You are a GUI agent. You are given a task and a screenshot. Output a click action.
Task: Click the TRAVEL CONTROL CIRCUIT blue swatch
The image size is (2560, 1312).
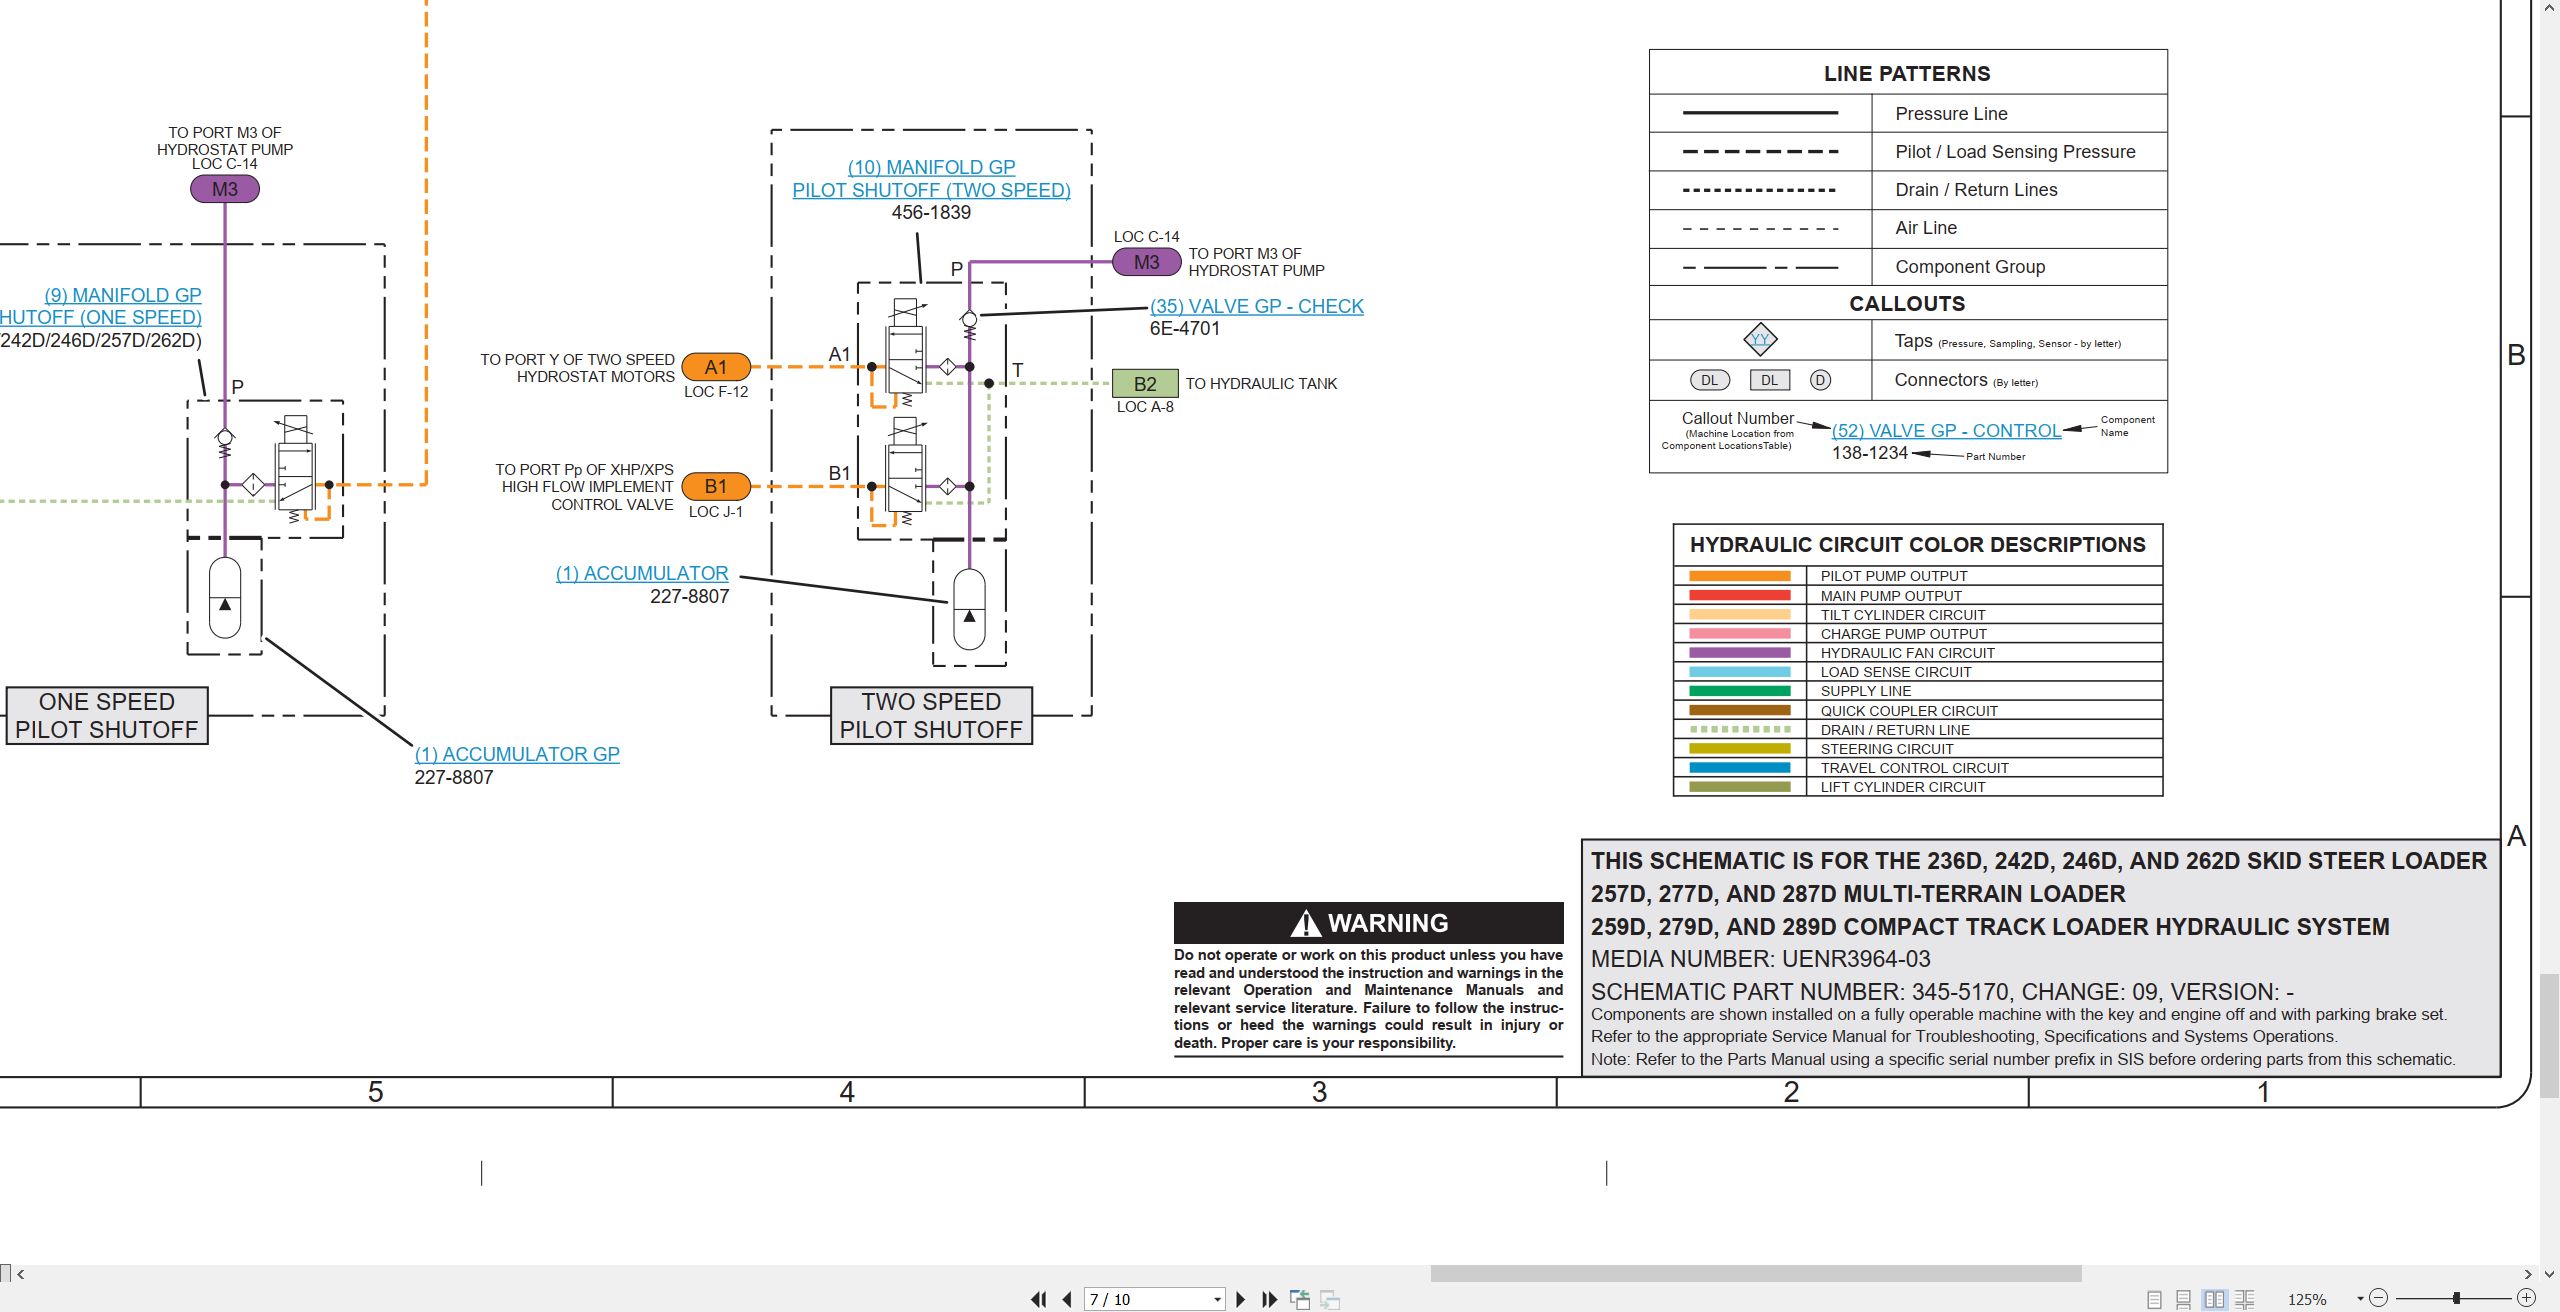1739,768
